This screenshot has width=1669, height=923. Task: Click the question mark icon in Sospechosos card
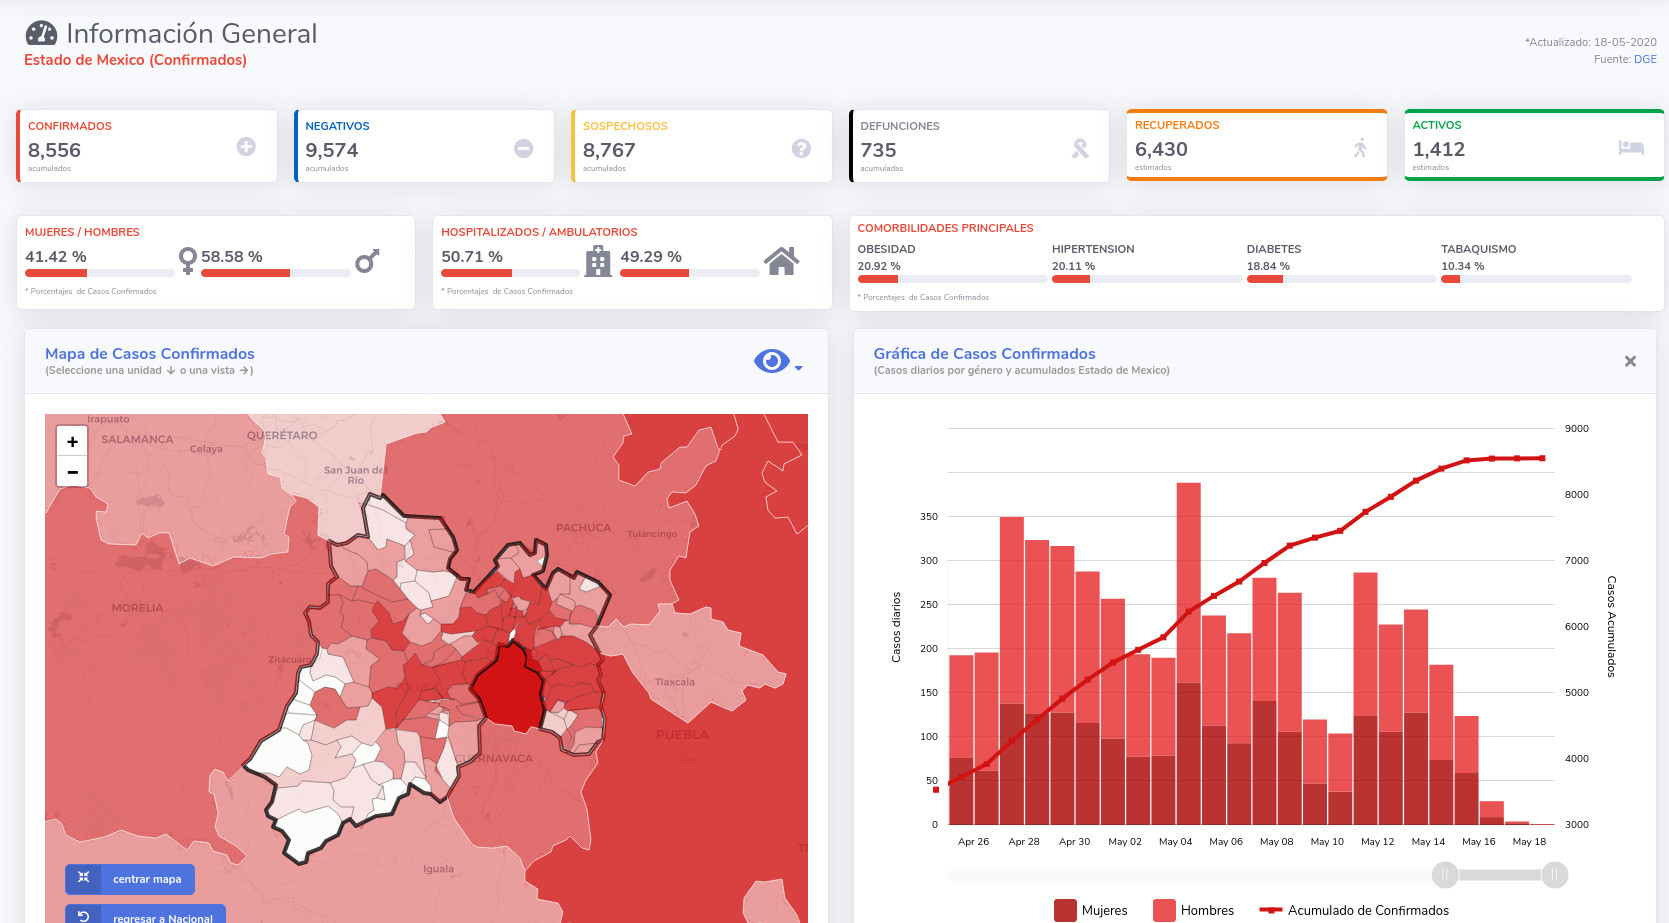pos(801,148)
